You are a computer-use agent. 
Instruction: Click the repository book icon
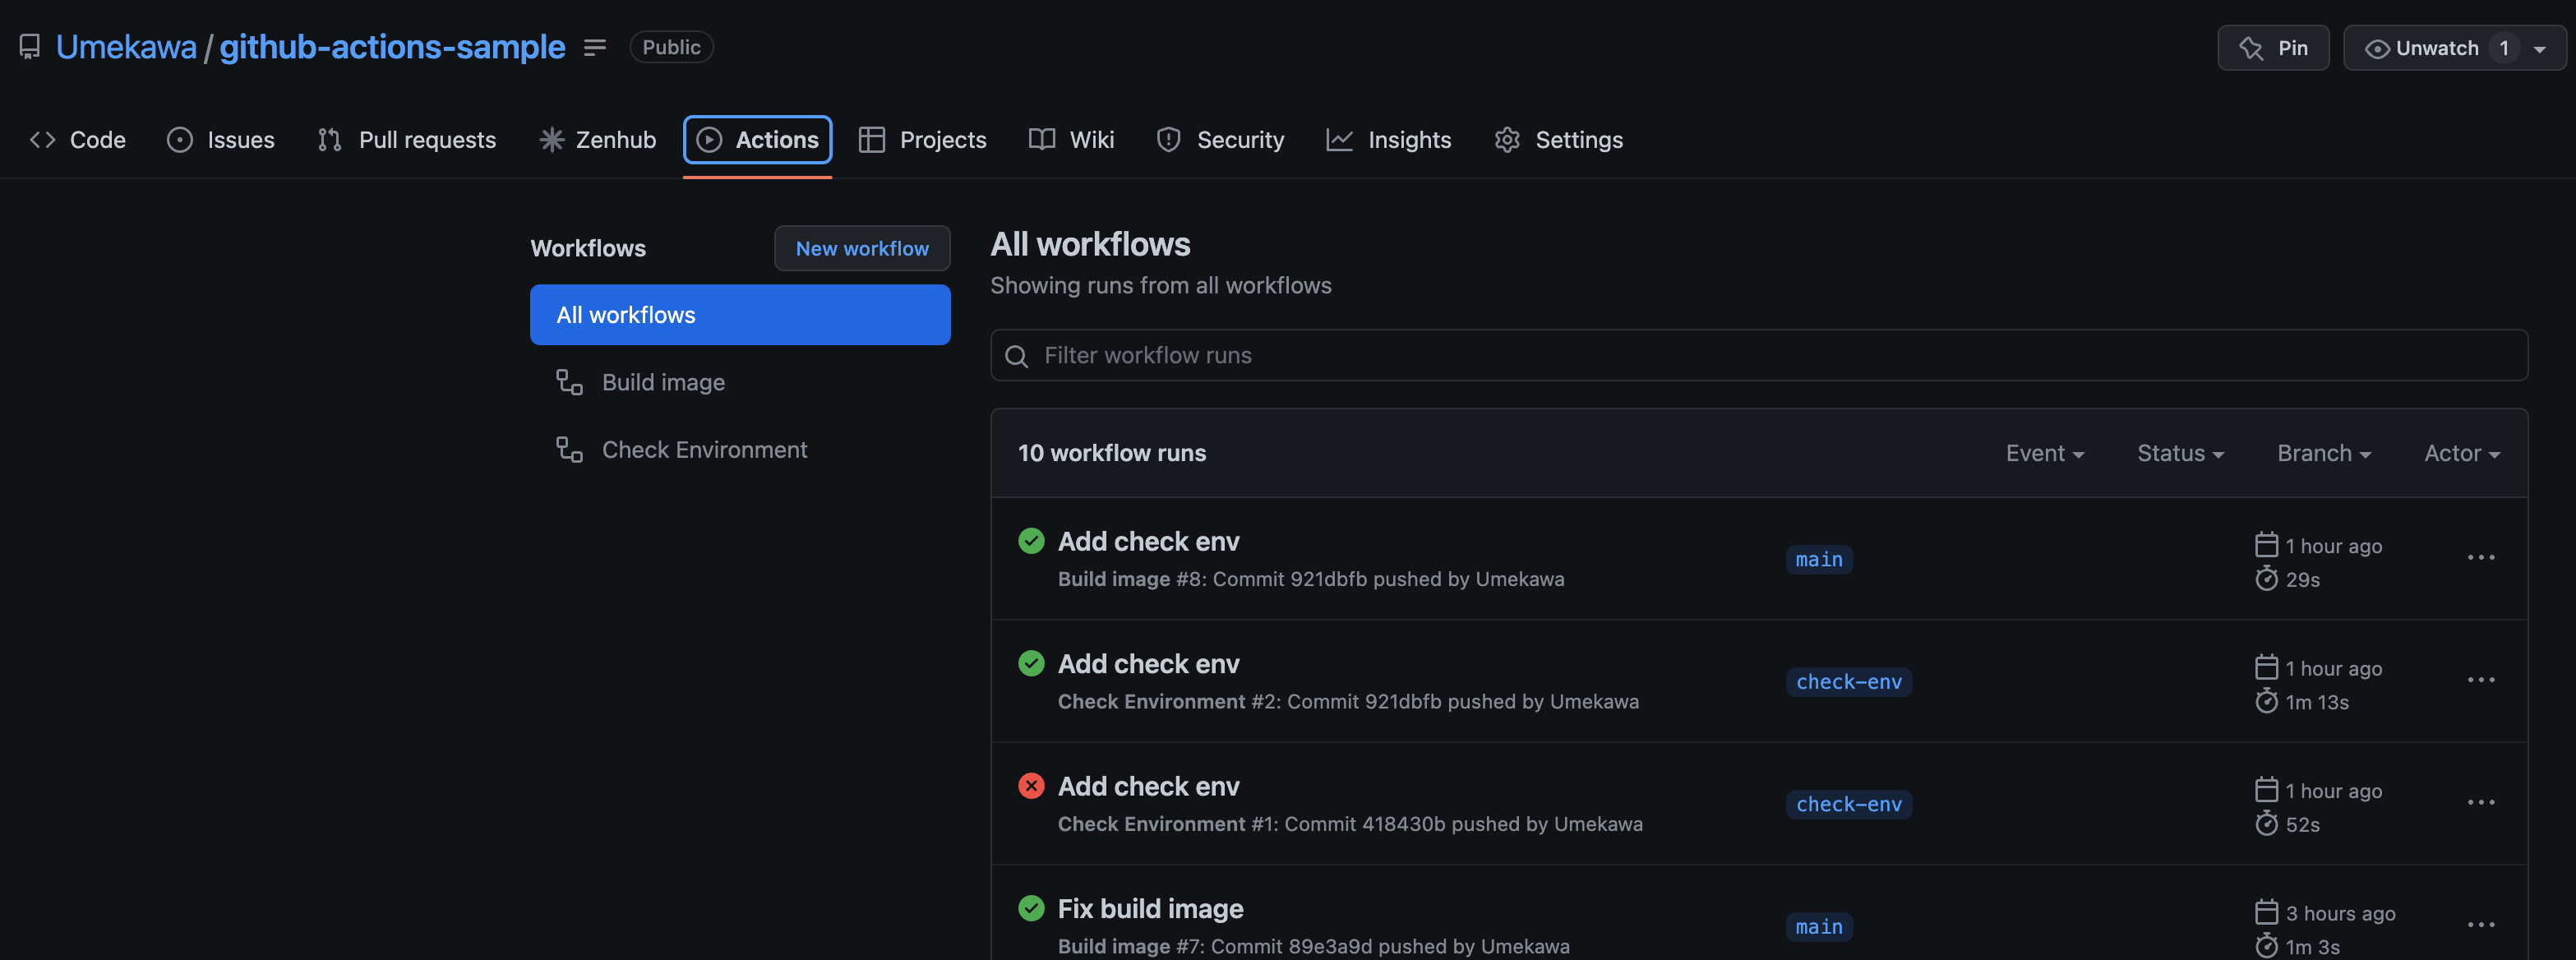click(x=30, y=47)
